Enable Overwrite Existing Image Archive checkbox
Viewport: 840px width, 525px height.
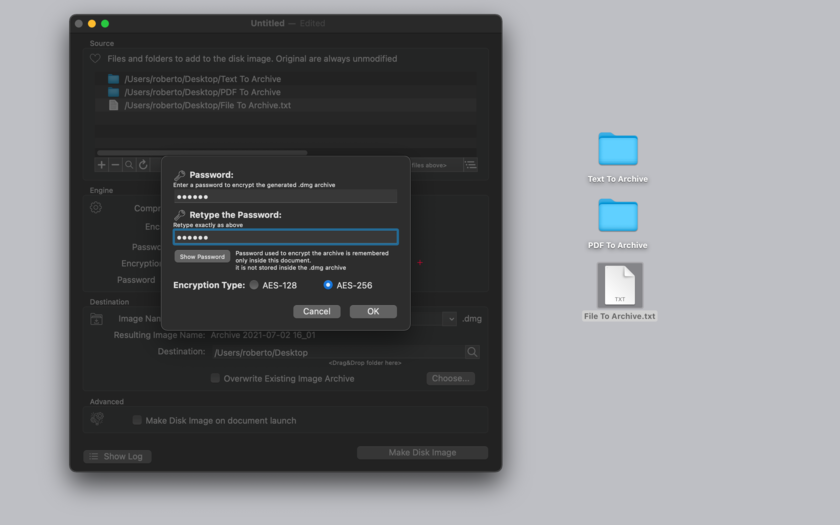point(215,378)
